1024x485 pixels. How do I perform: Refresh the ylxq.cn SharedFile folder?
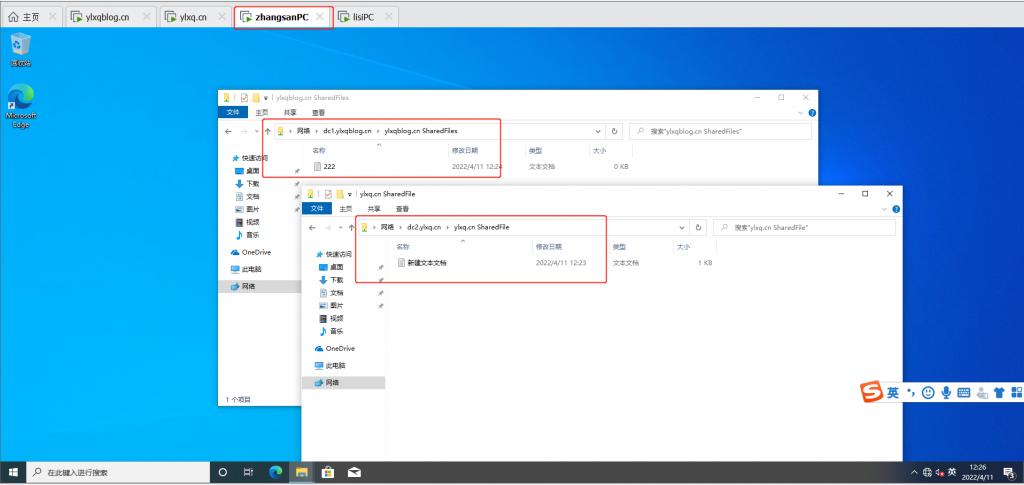point(698,227)
